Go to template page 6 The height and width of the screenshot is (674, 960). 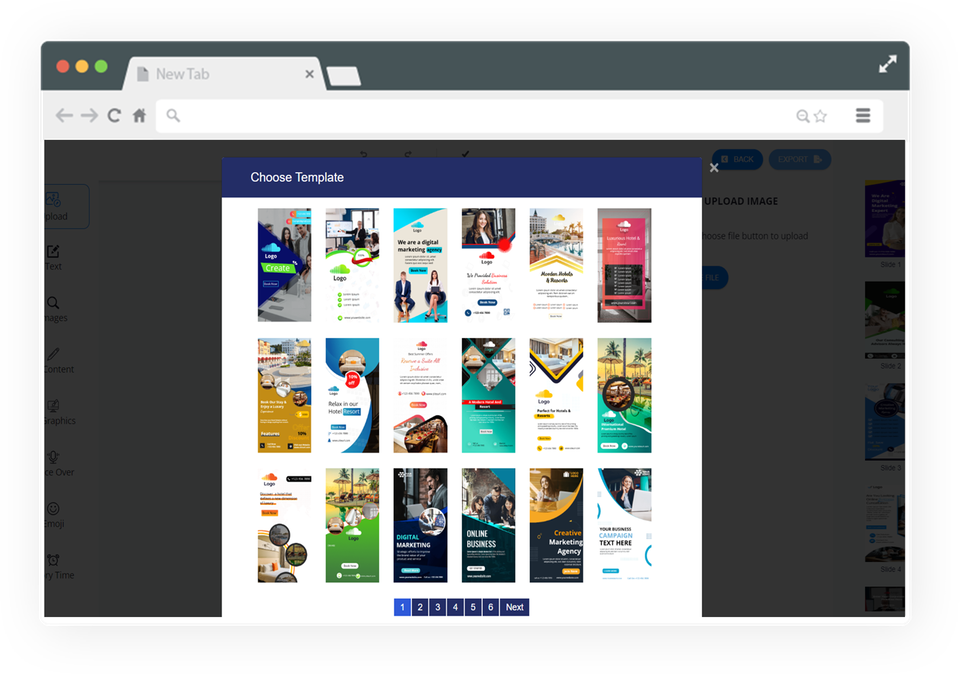[490, 607]
